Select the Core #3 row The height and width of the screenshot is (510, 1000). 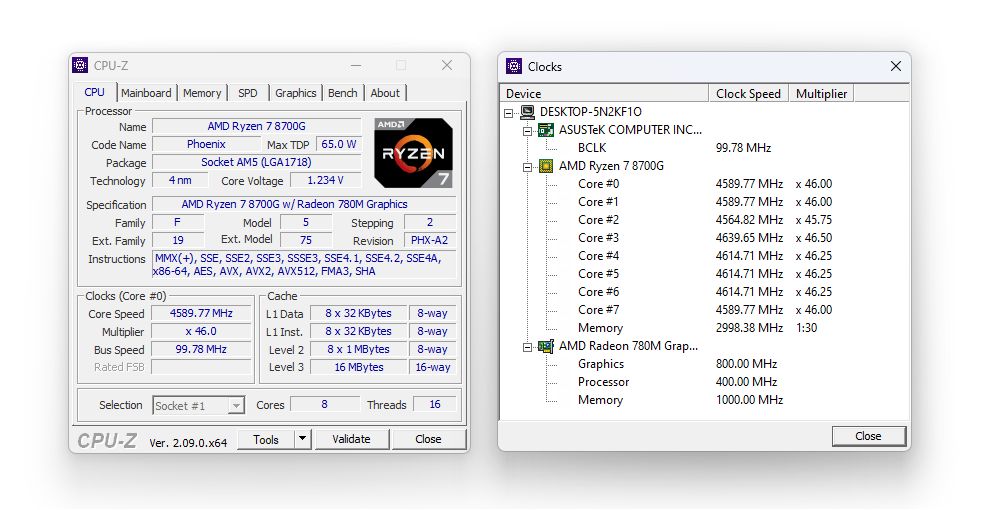(704, 238)
